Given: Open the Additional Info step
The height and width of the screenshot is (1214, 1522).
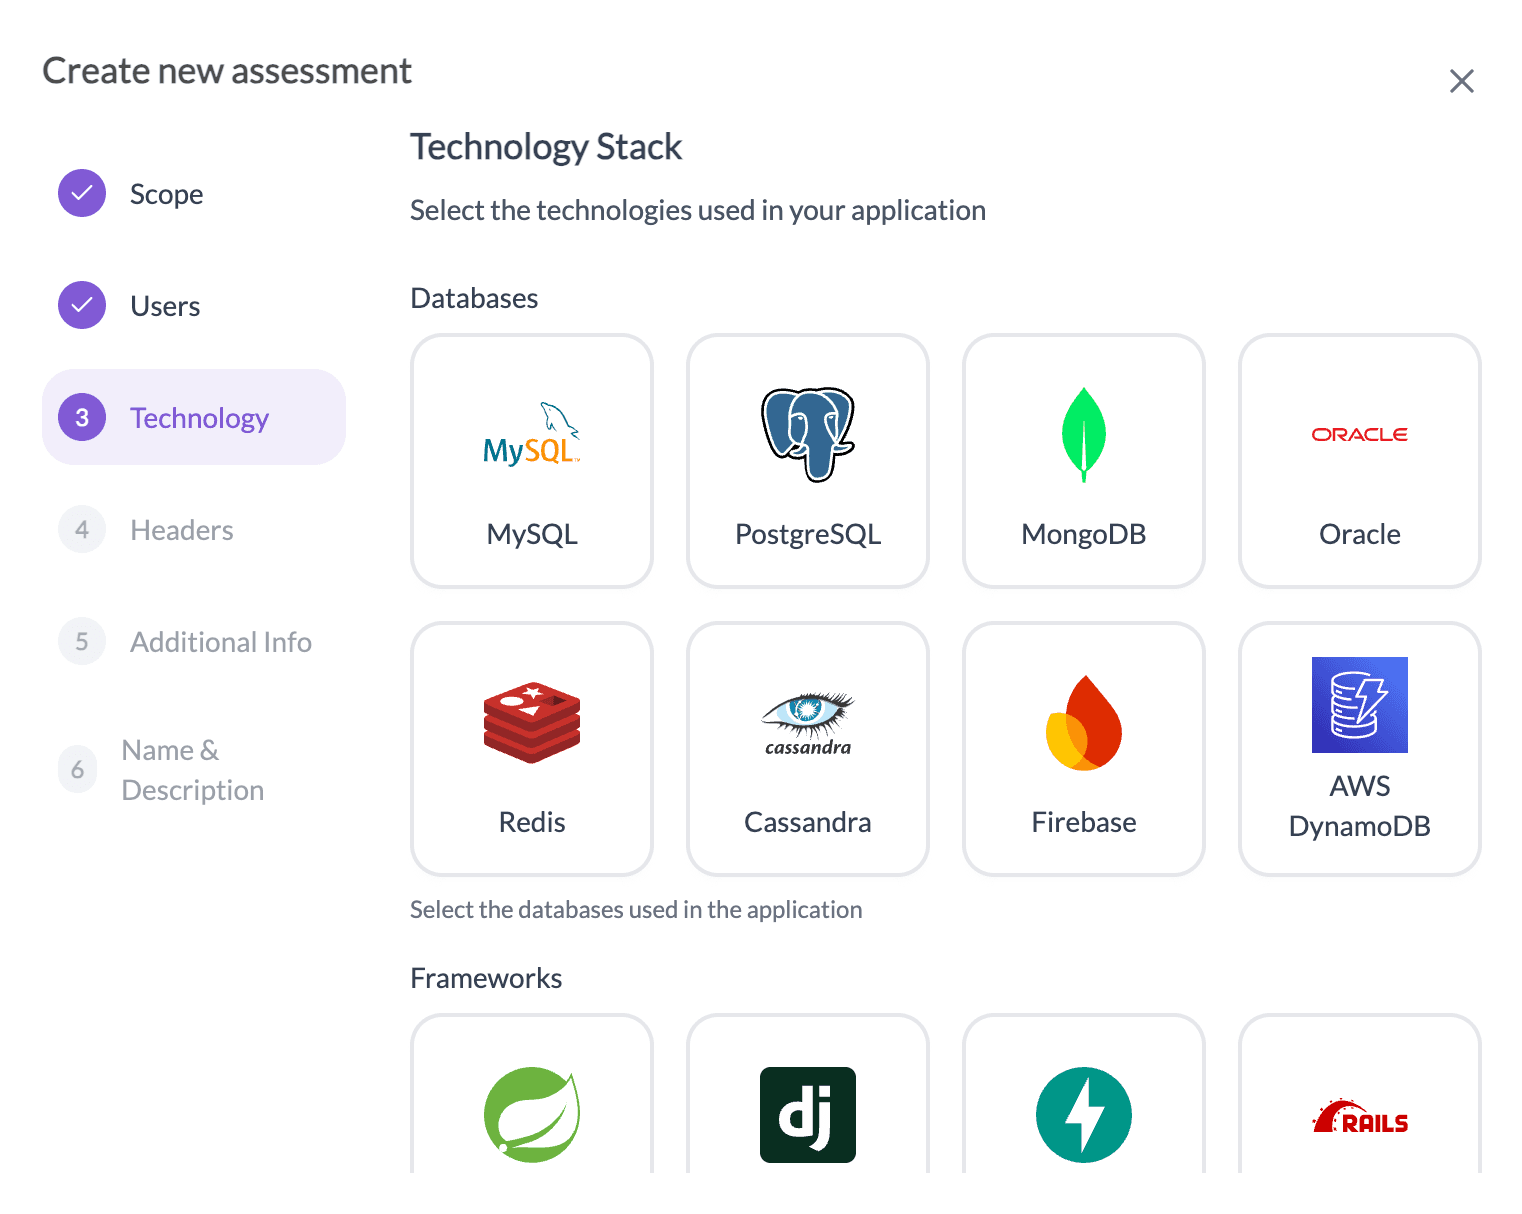Looking at the screenshot, I should pyautogui.click(x=220, y=642).
